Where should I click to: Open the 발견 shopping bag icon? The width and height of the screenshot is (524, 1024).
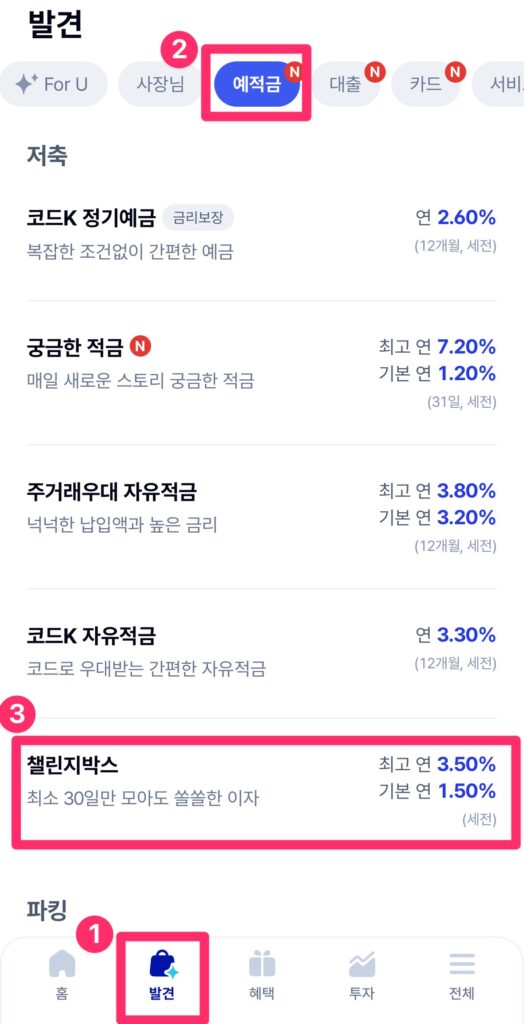(163, 964)
